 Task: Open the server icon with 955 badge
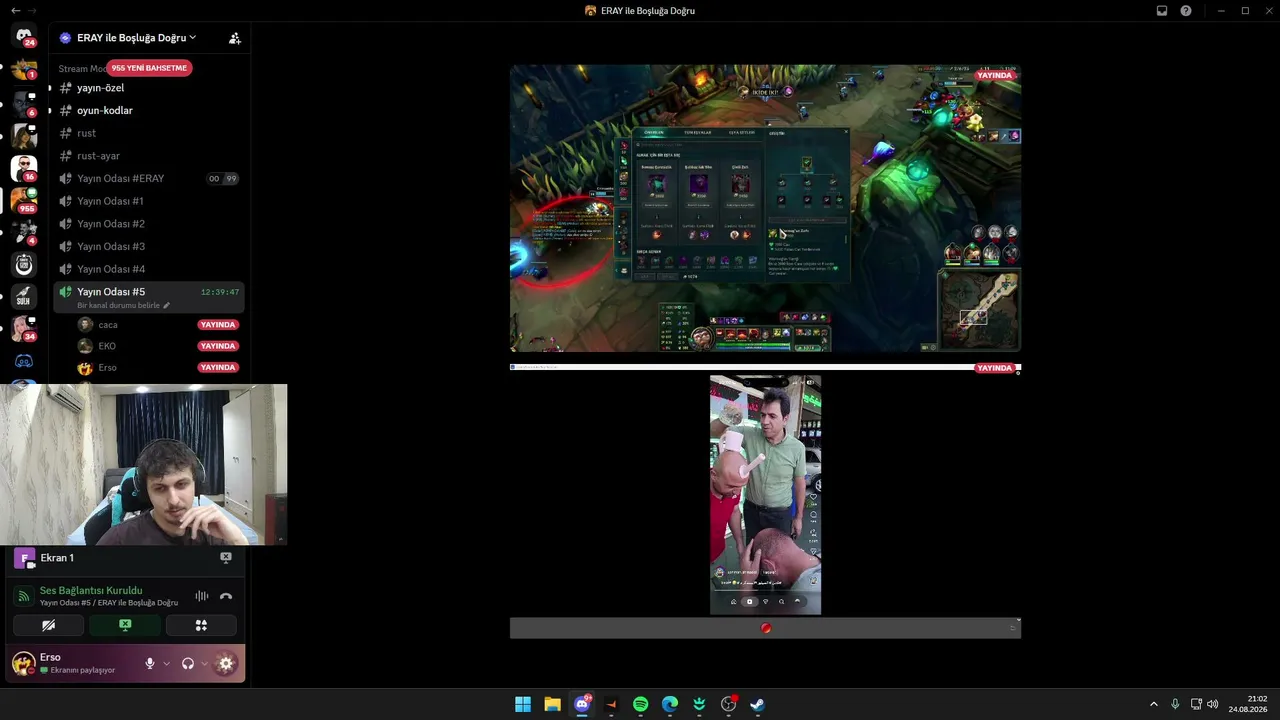coord(24,200)
